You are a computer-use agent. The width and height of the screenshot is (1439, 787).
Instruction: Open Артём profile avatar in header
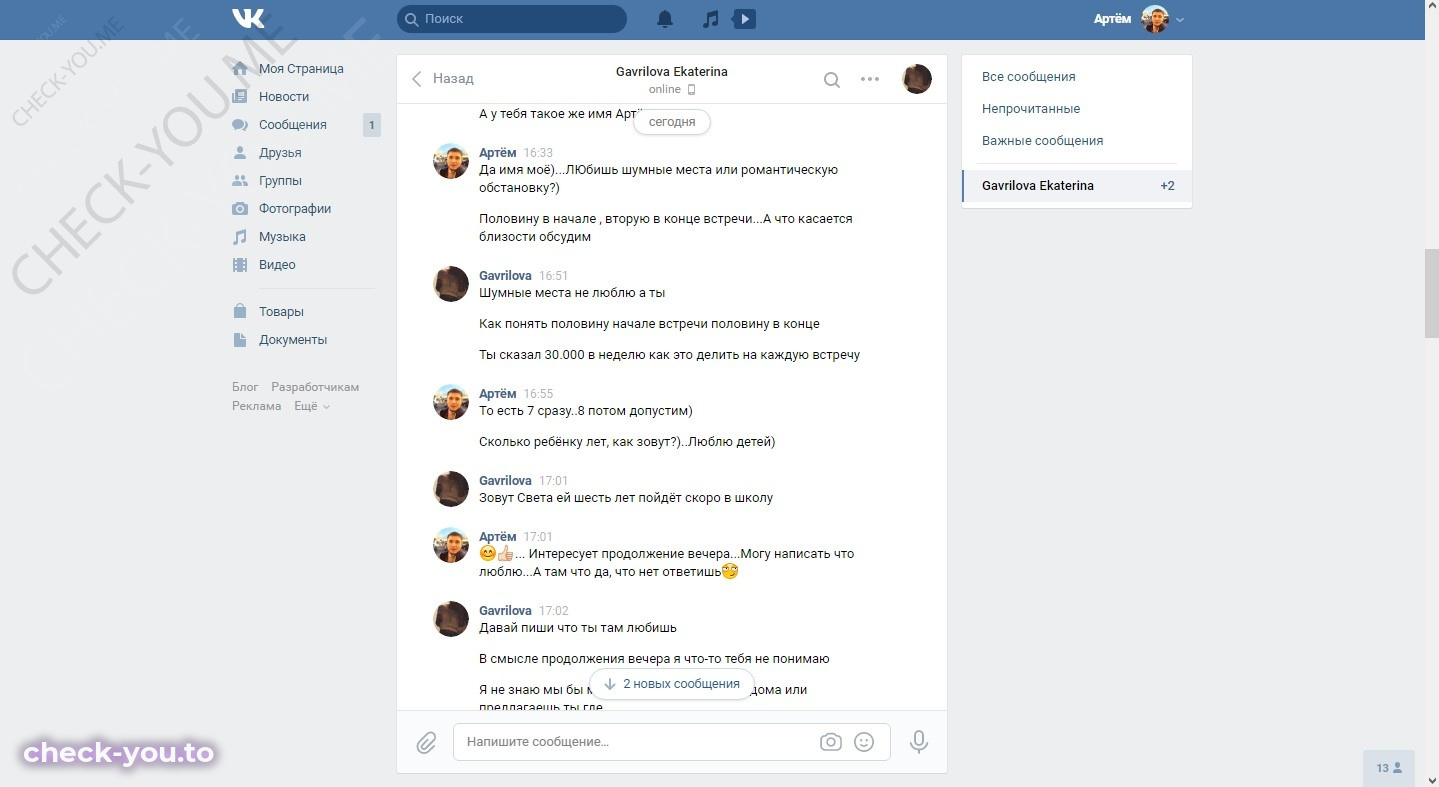tap(1155, 19)
